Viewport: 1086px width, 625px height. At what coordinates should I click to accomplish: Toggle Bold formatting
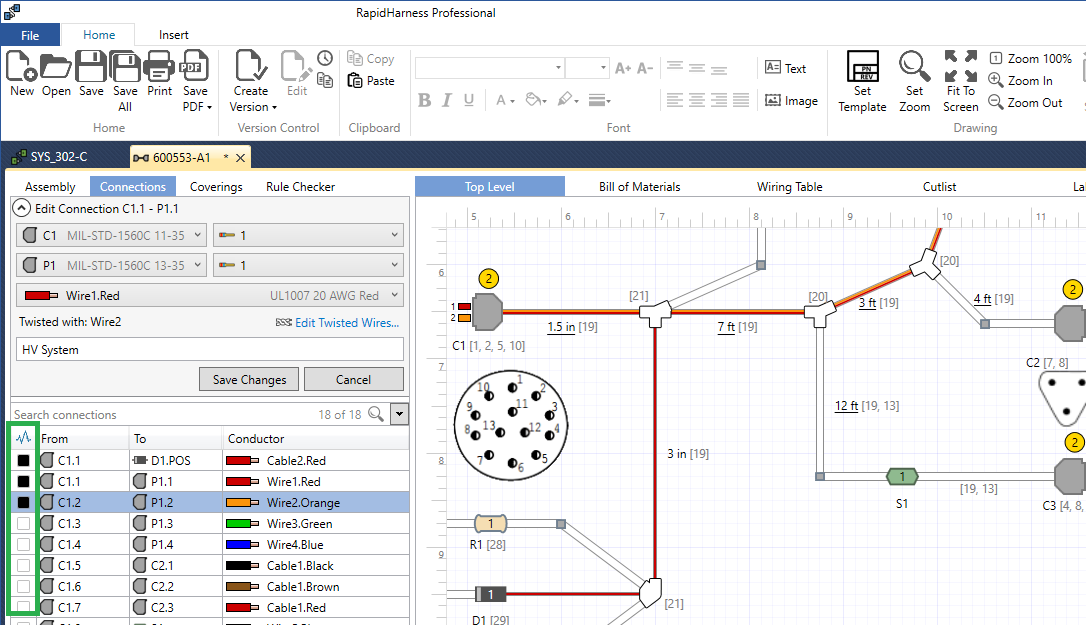425,100
